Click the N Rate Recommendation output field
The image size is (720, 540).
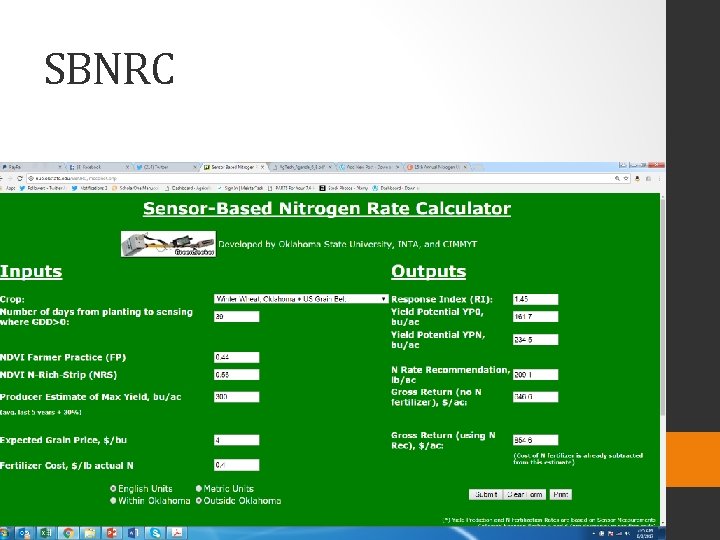[x=535, y=375]
